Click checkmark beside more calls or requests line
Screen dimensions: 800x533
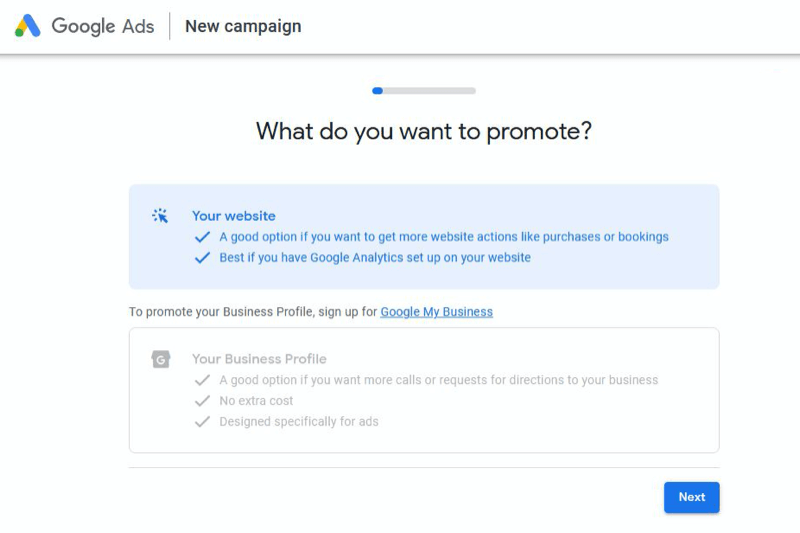coord(203,380)
